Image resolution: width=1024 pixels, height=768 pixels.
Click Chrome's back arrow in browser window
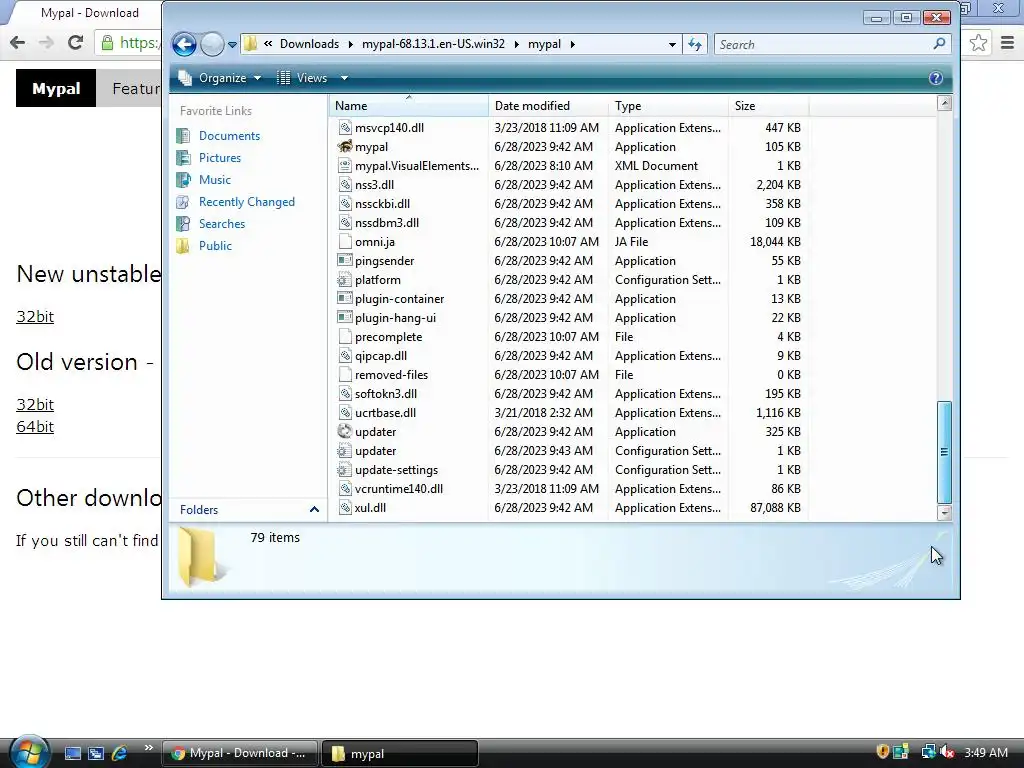pyautogui.click(x=18, y=43)
